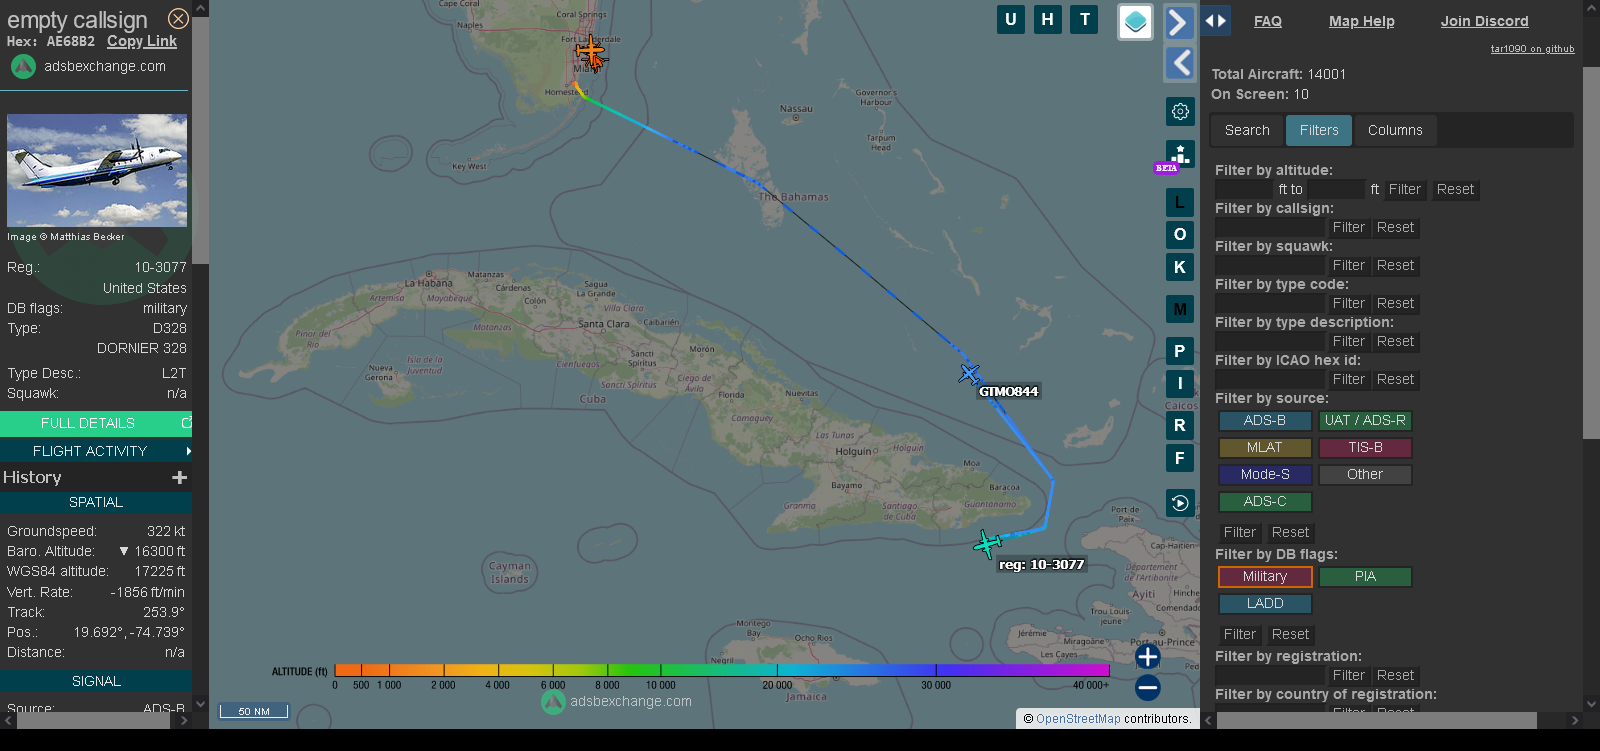Image resolution: width=1600 pixels, height=751 pixels.
Task: View the Dornier 328 aircraft photo
Action: click(97, 170)
